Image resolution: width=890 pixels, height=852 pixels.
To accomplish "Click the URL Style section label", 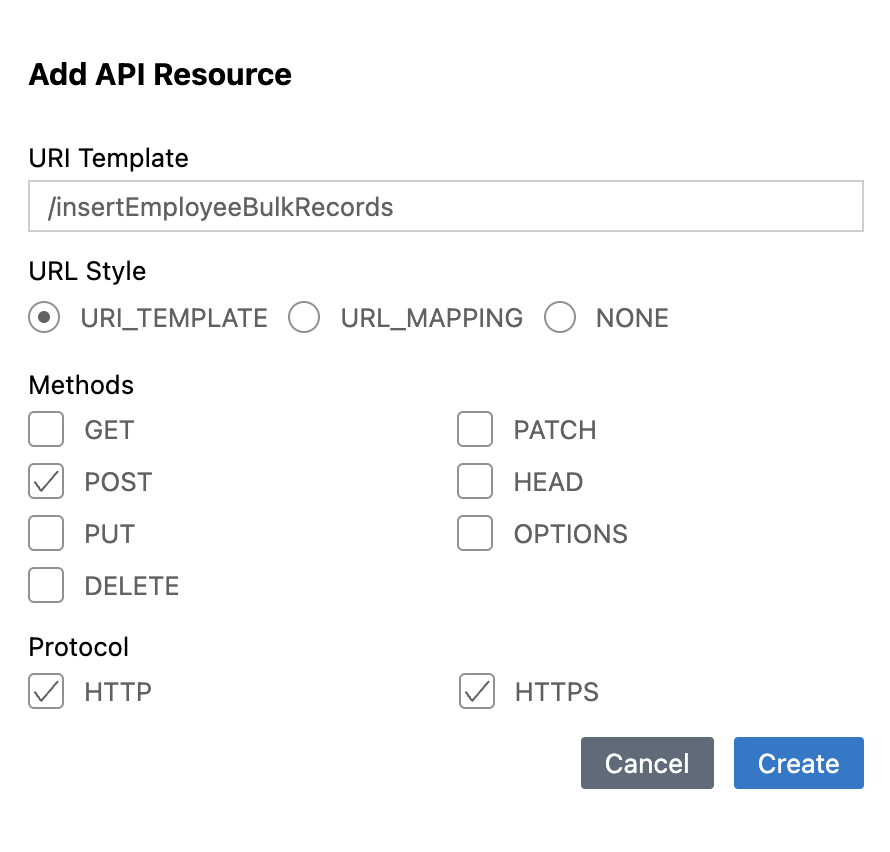I will [x=87, y=271].
